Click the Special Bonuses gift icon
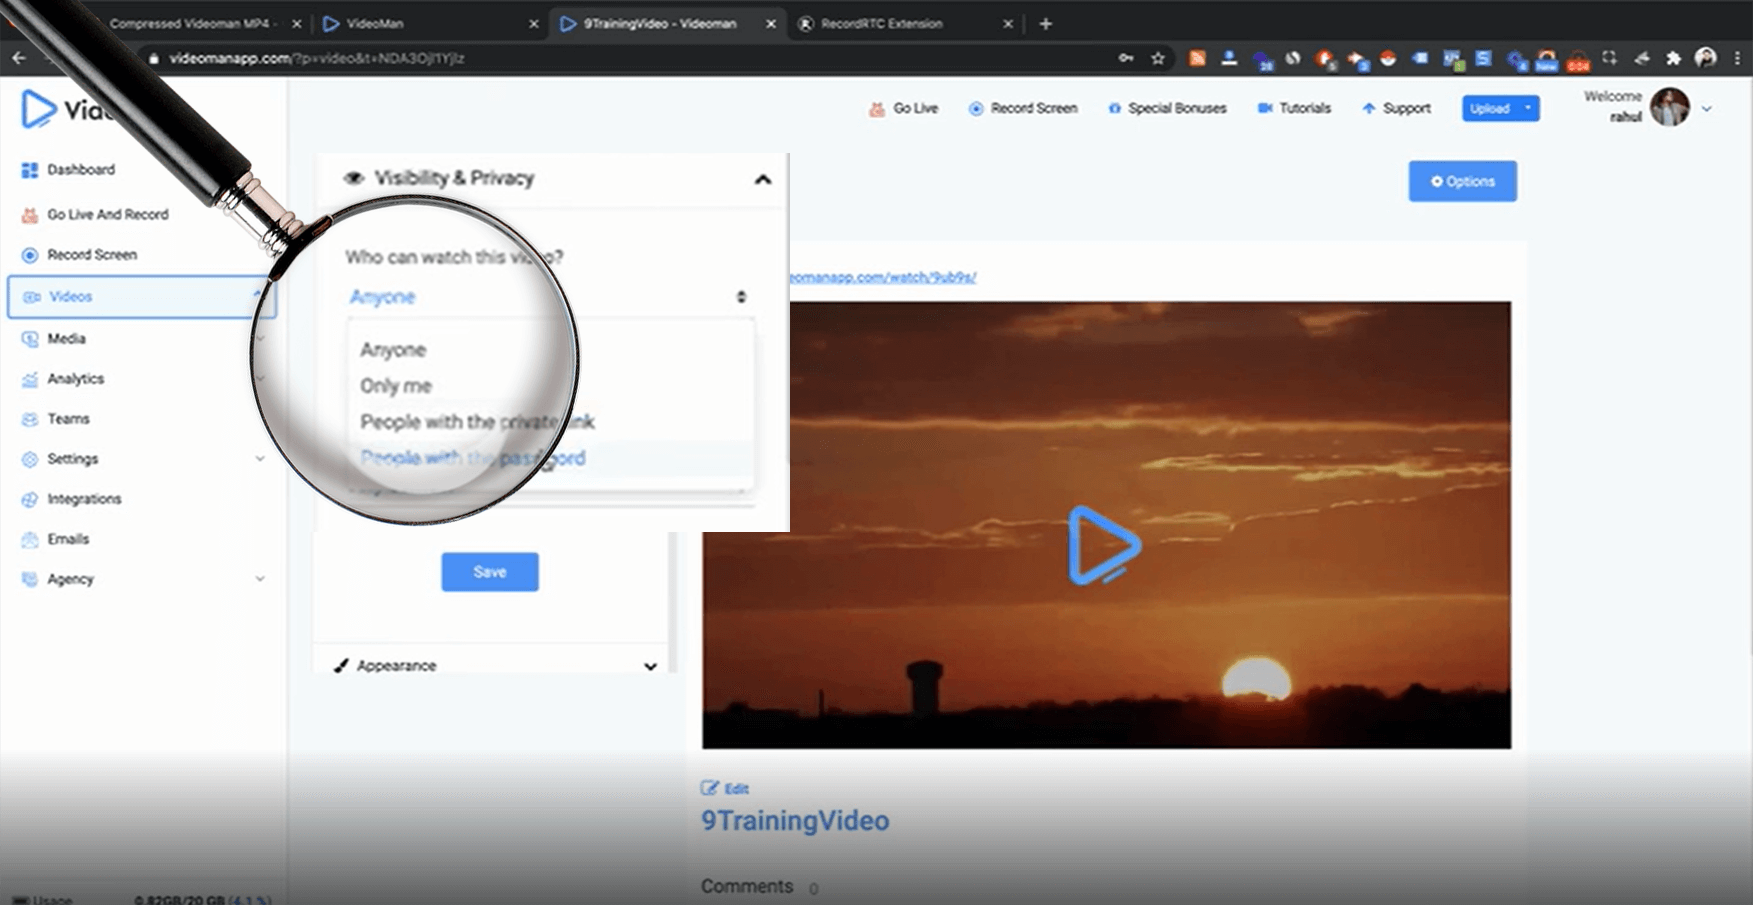This screenshot has width=1753, height=905. pos(1114,109)
